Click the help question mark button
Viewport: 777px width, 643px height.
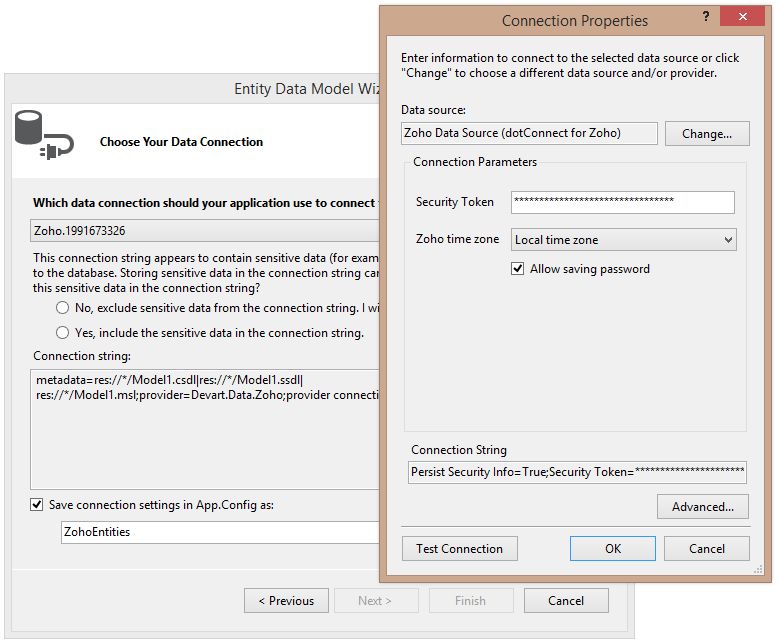(707, 18)
